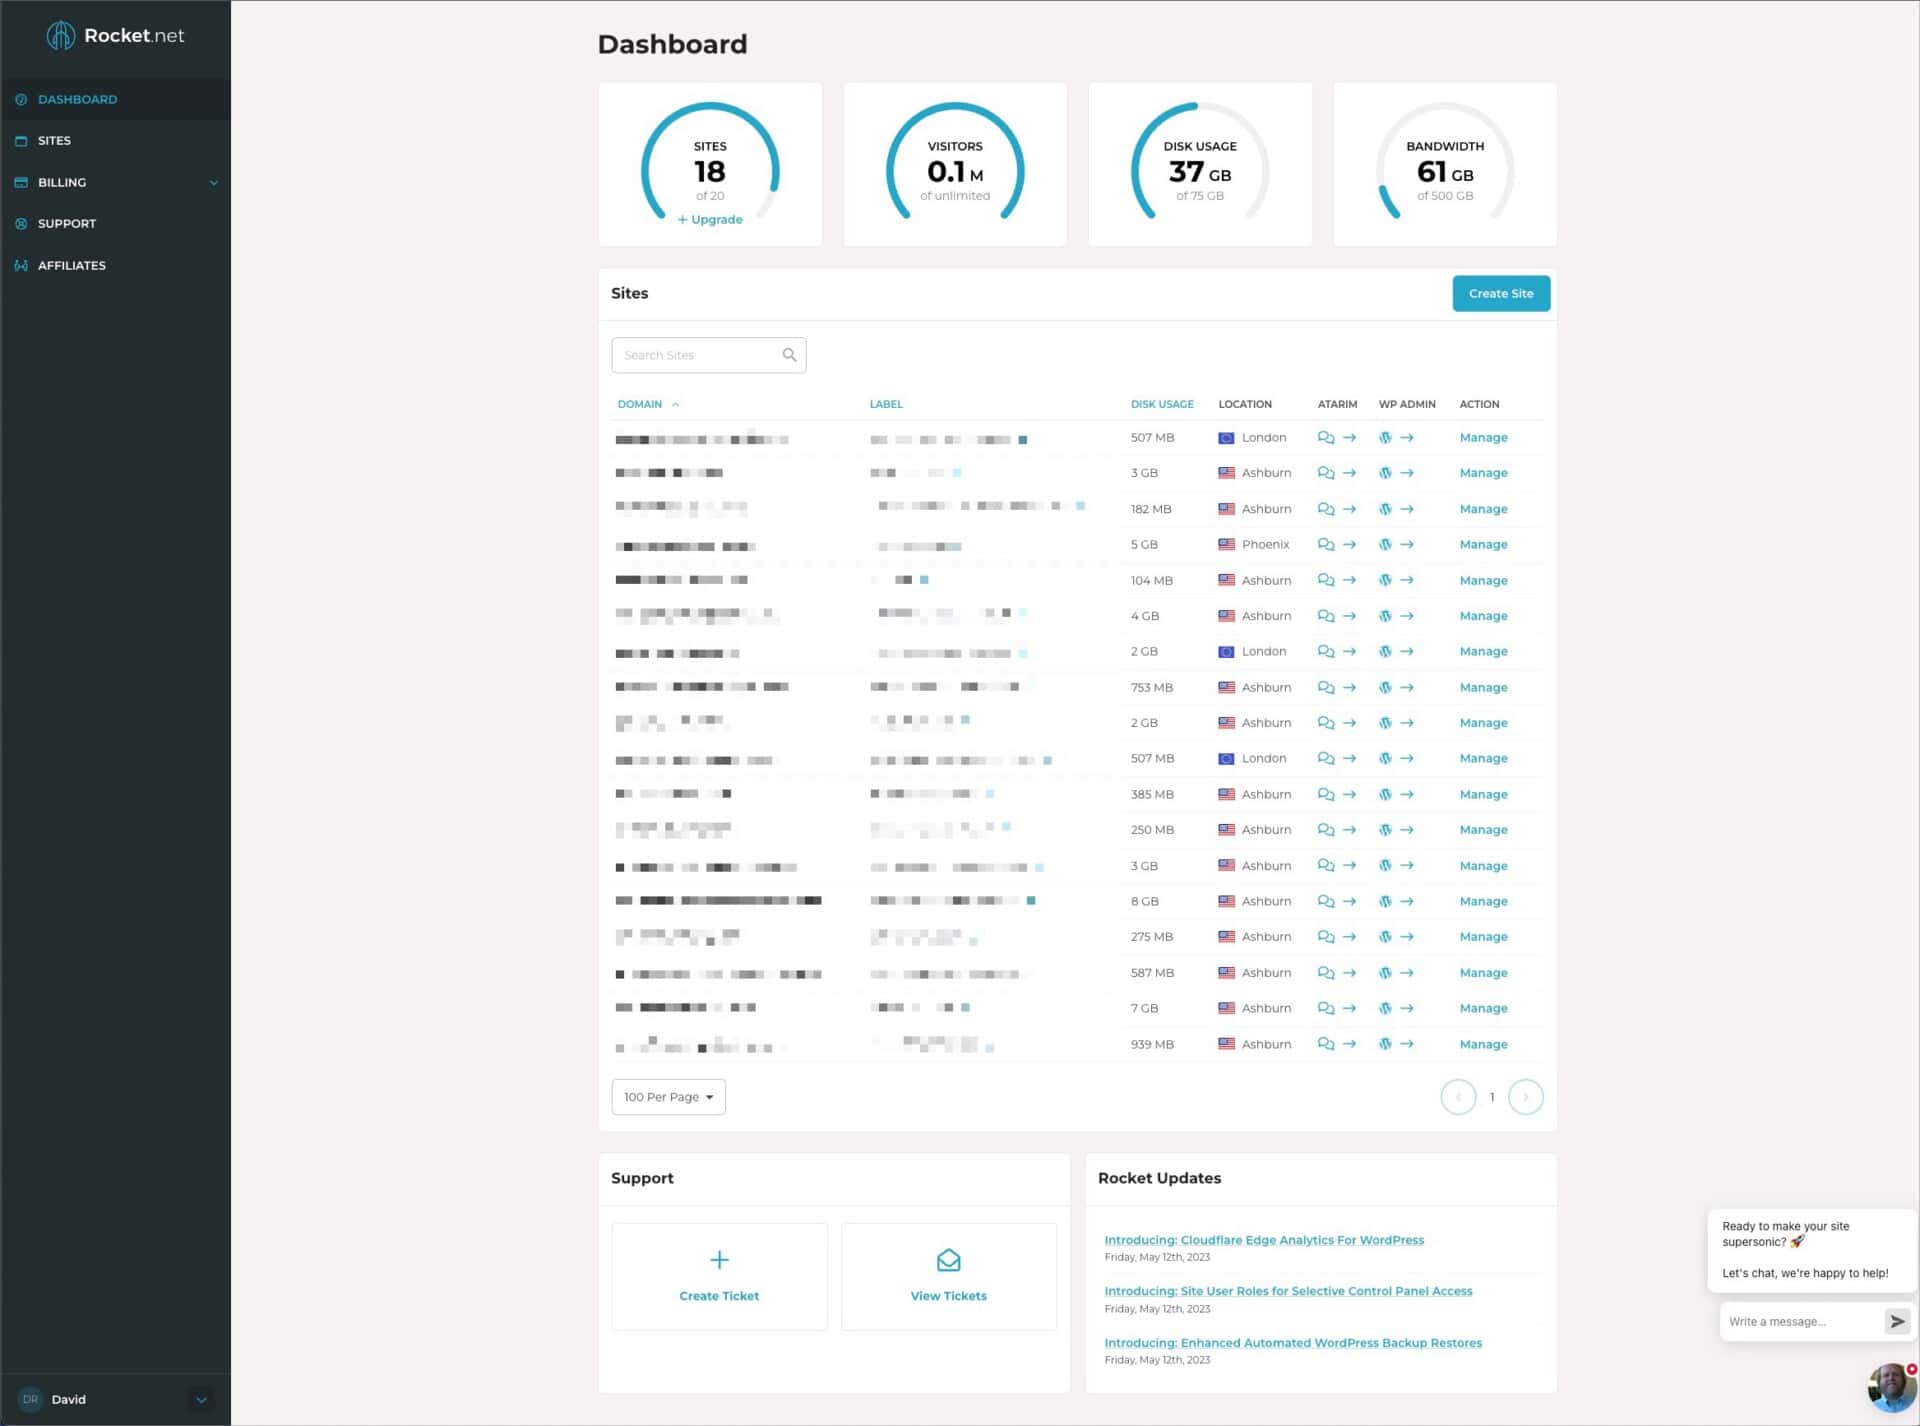This screenshot has height=1426, width=1920.
Task: Click the Create Site button
Action: pos(1501,293)
